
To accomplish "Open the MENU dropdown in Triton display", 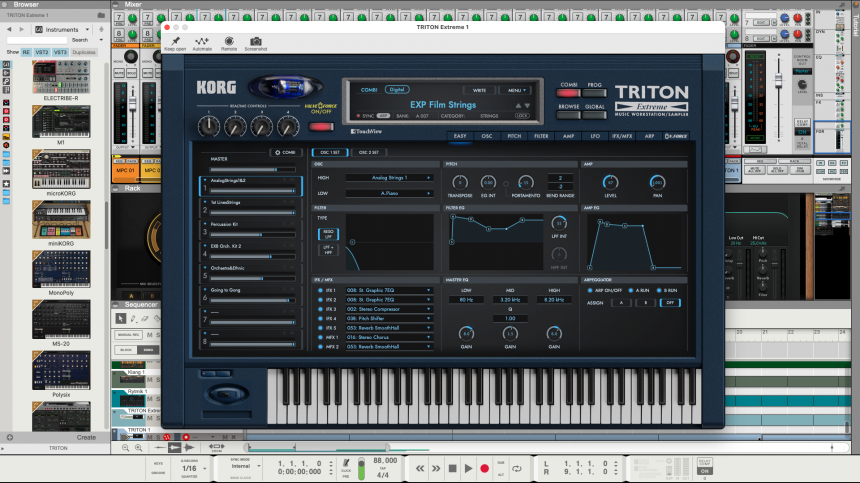I will [x=516, y=90].
